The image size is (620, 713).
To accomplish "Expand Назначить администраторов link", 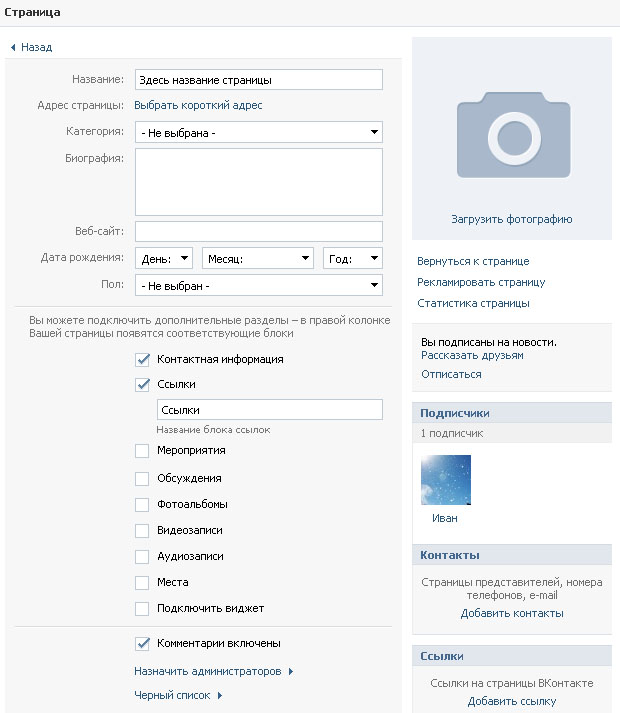I will click(213, 671).
